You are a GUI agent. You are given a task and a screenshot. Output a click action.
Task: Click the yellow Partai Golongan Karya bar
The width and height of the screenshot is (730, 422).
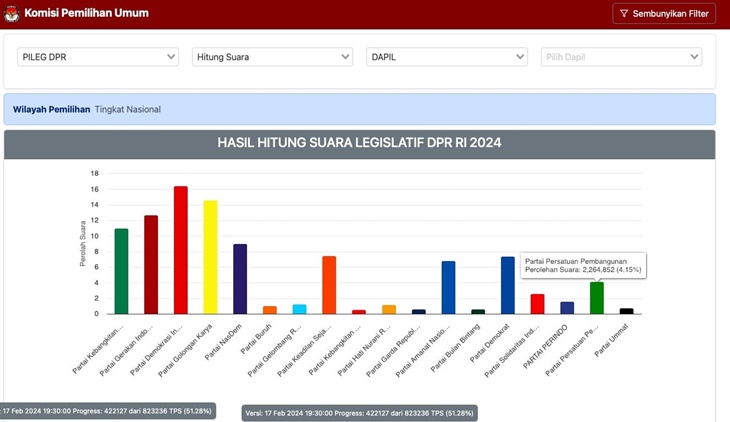point(210,257)
